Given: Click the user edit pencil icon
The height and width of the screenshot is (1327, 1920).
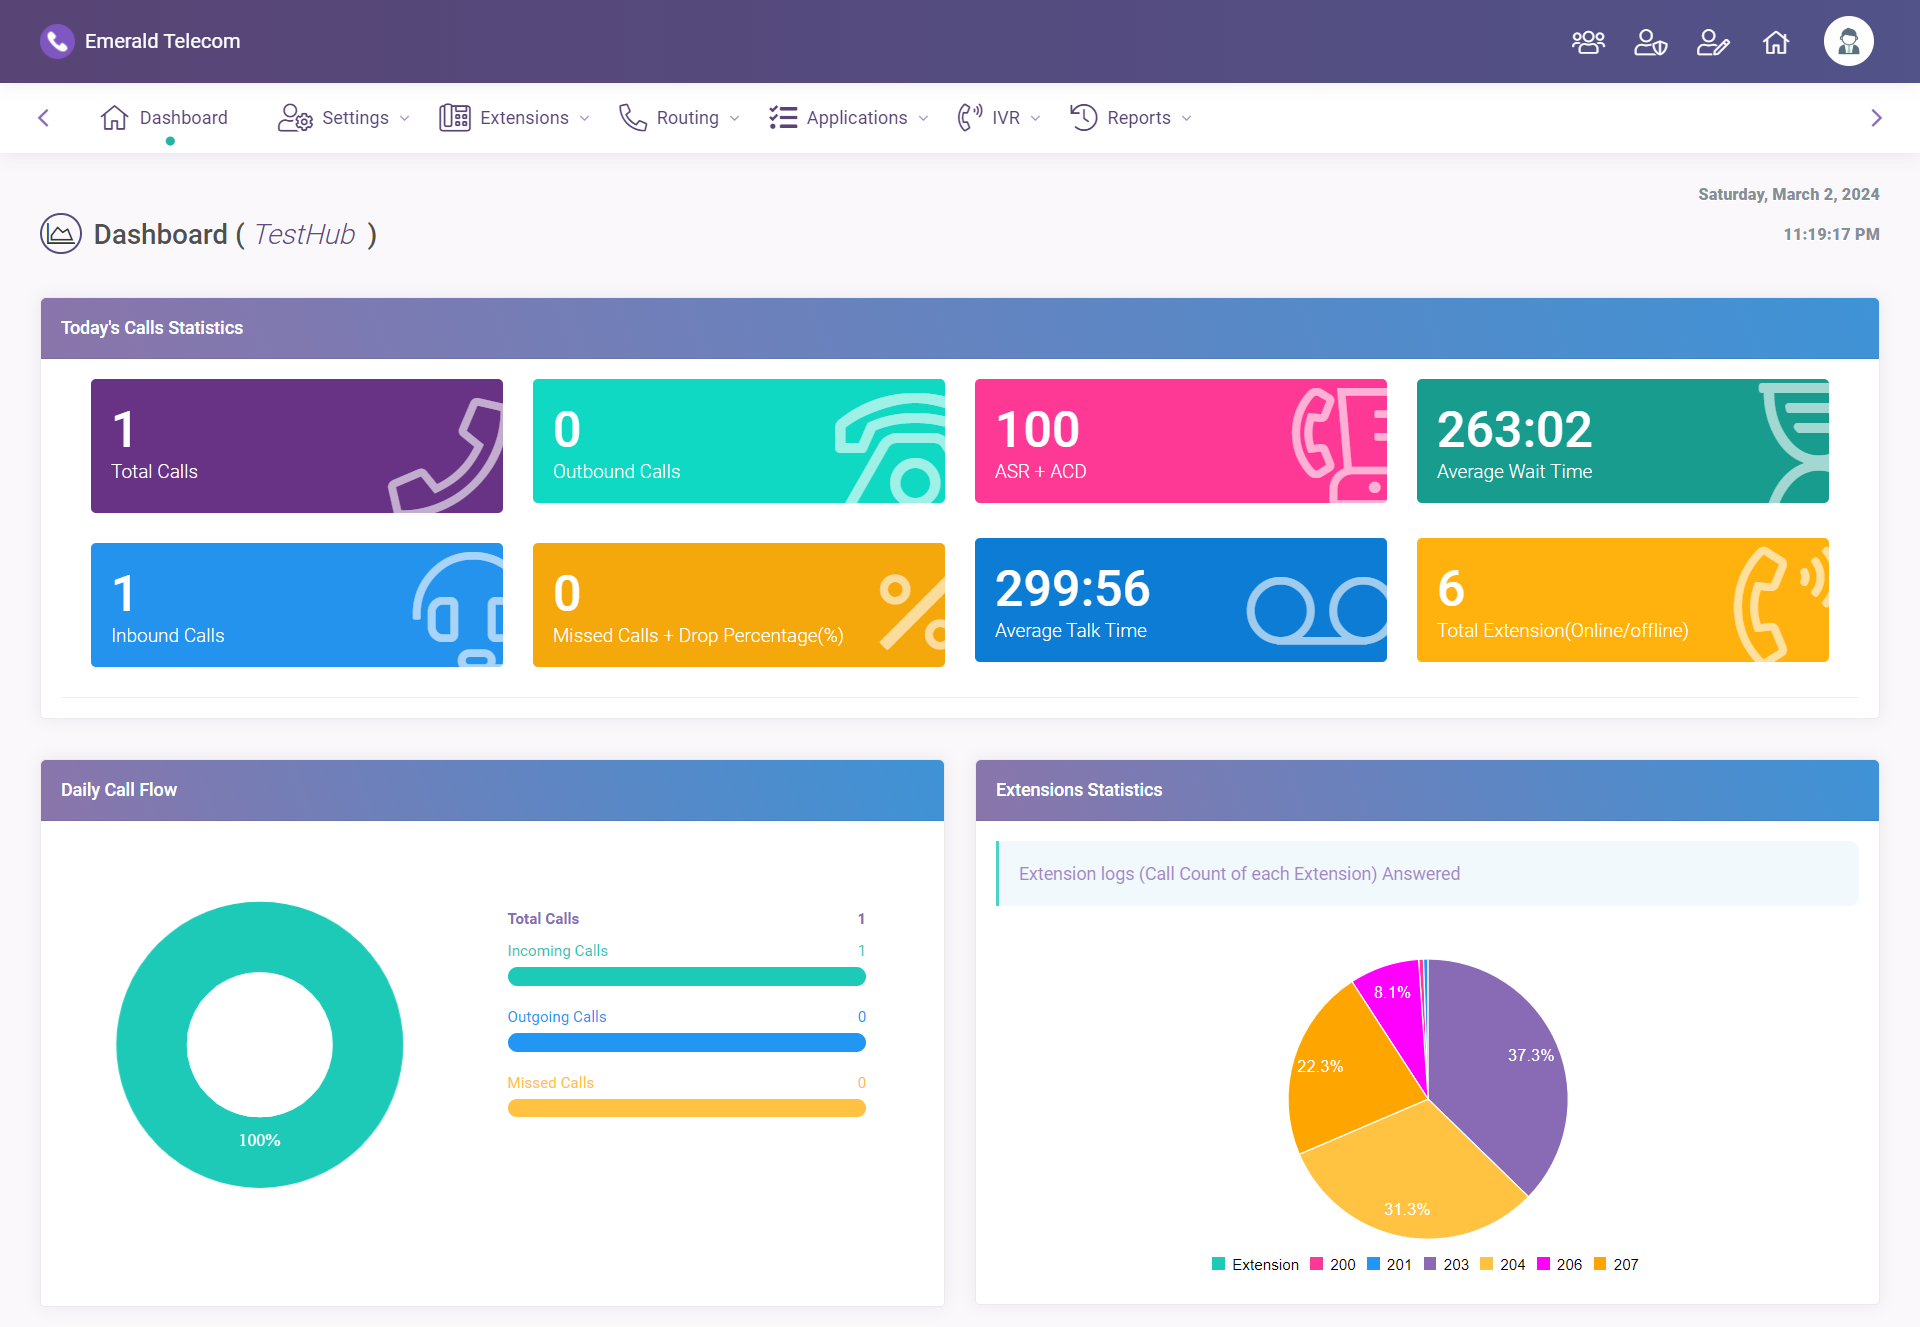Looking at the screenshot, I should click(x=1713, y=42).
